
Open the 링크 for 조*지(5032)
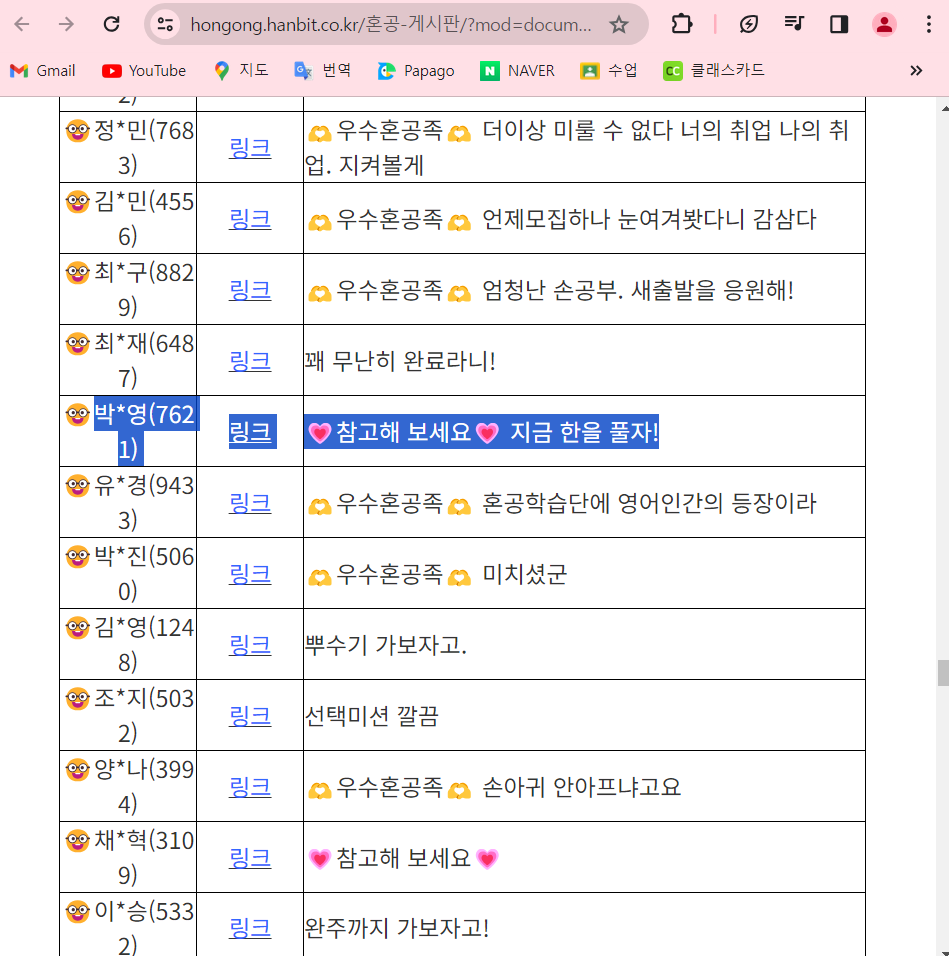(x=250, y=716)
